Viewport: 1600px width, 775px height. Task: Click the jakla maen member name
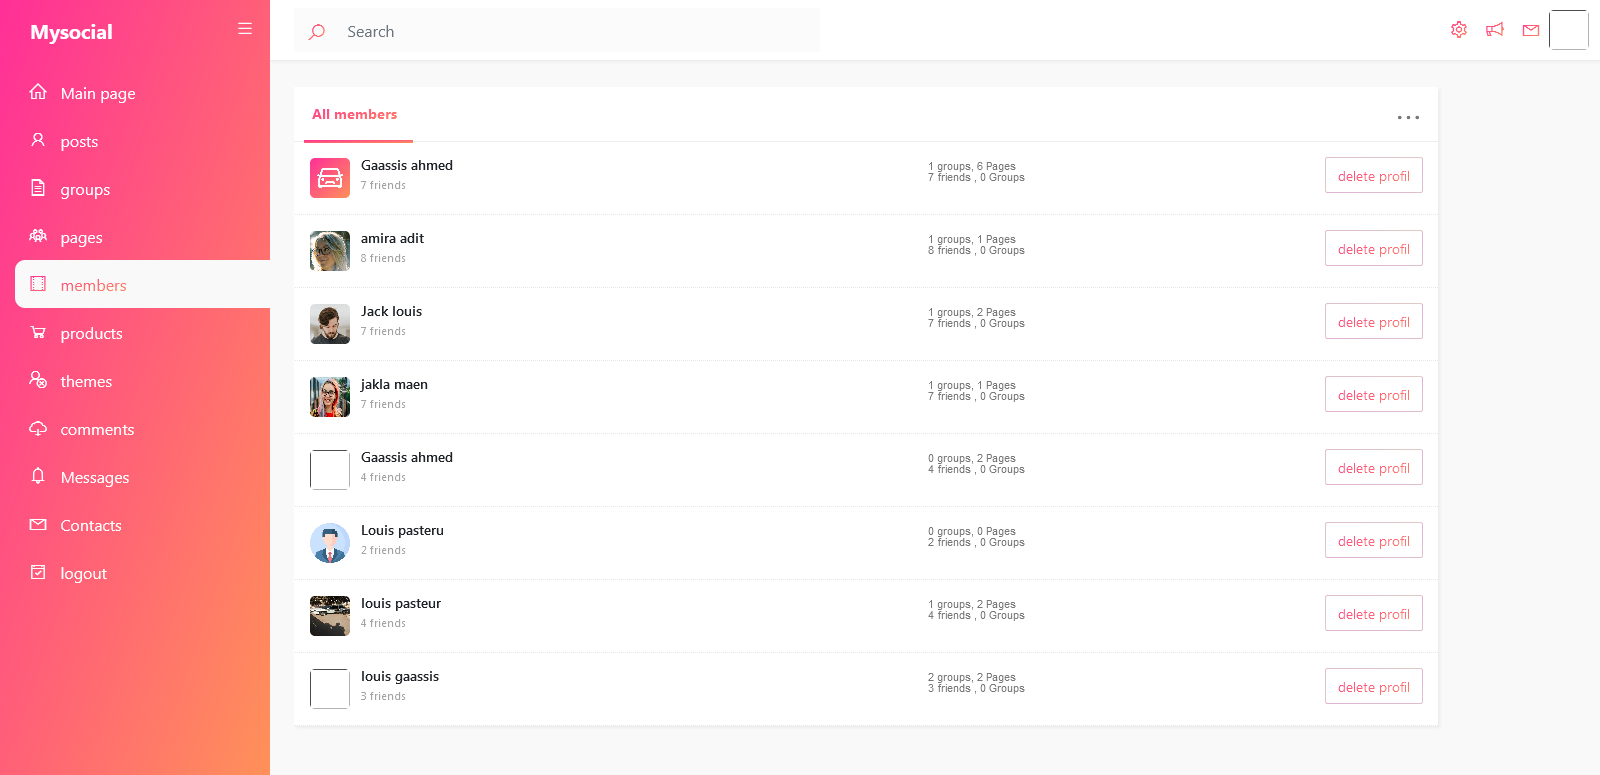coord(394,385)
